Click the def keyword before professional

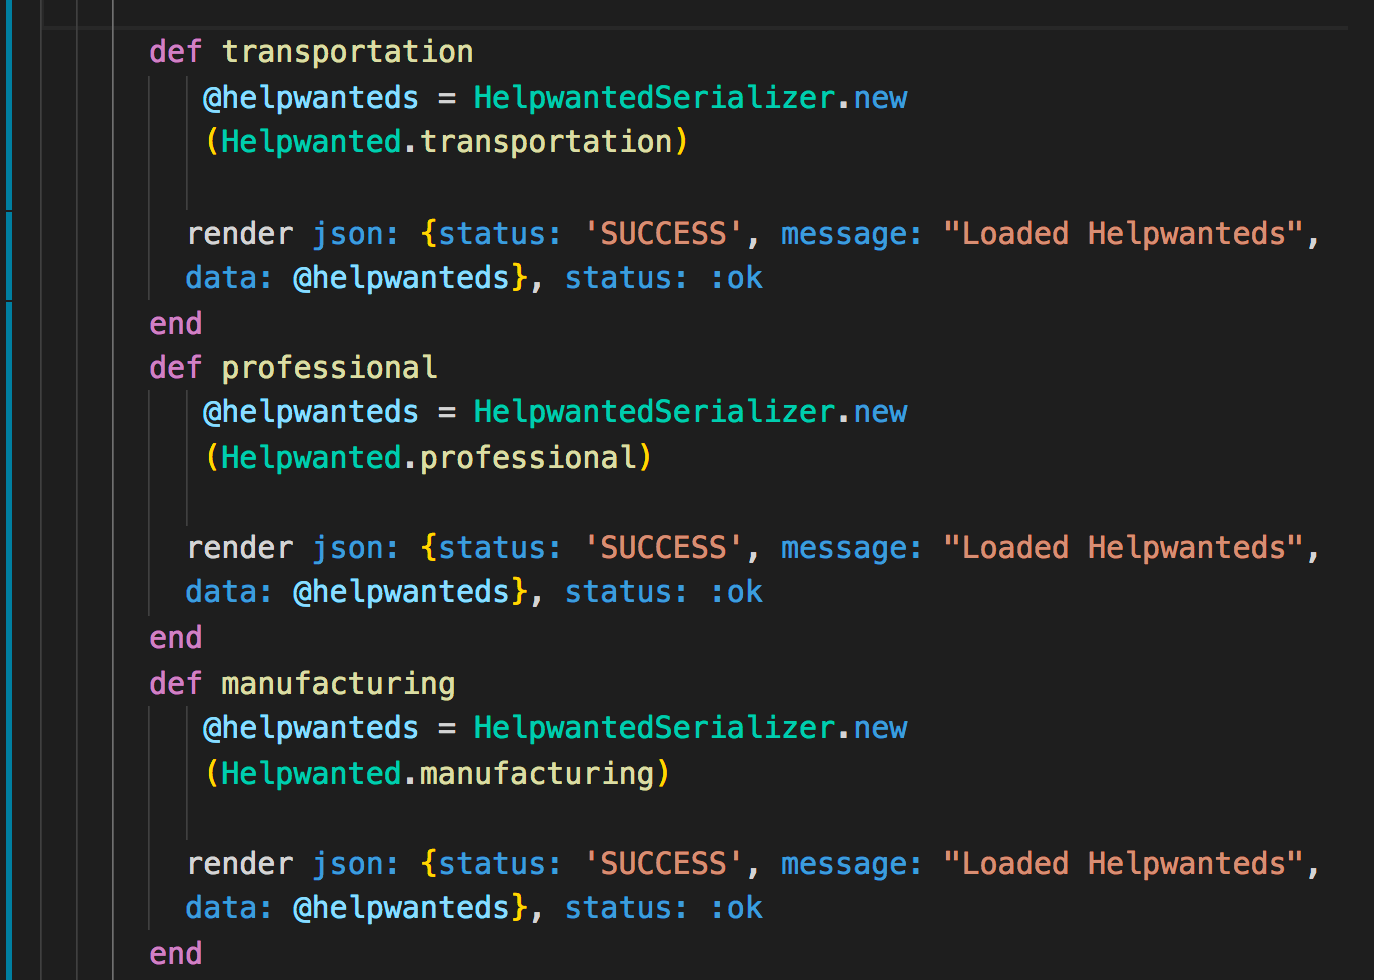(x=174, y=367)
